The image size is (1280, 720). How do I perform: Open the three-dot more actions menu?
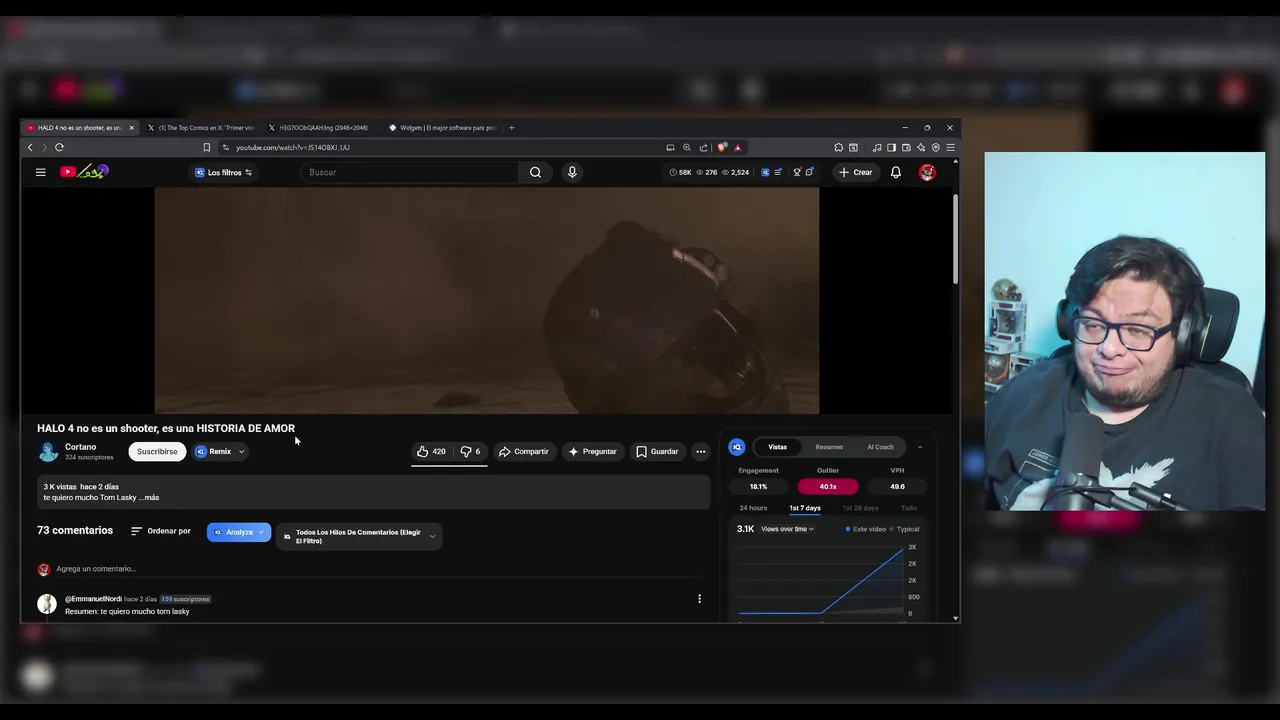click(700, 451)
